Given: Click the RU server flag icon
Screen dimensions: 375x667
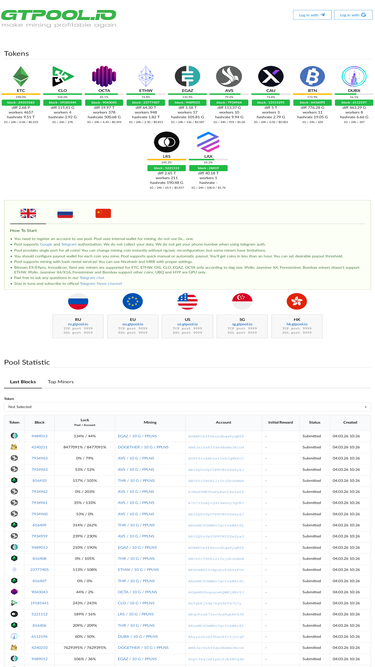Looking at the screenshot, I should tap(78, 301).
